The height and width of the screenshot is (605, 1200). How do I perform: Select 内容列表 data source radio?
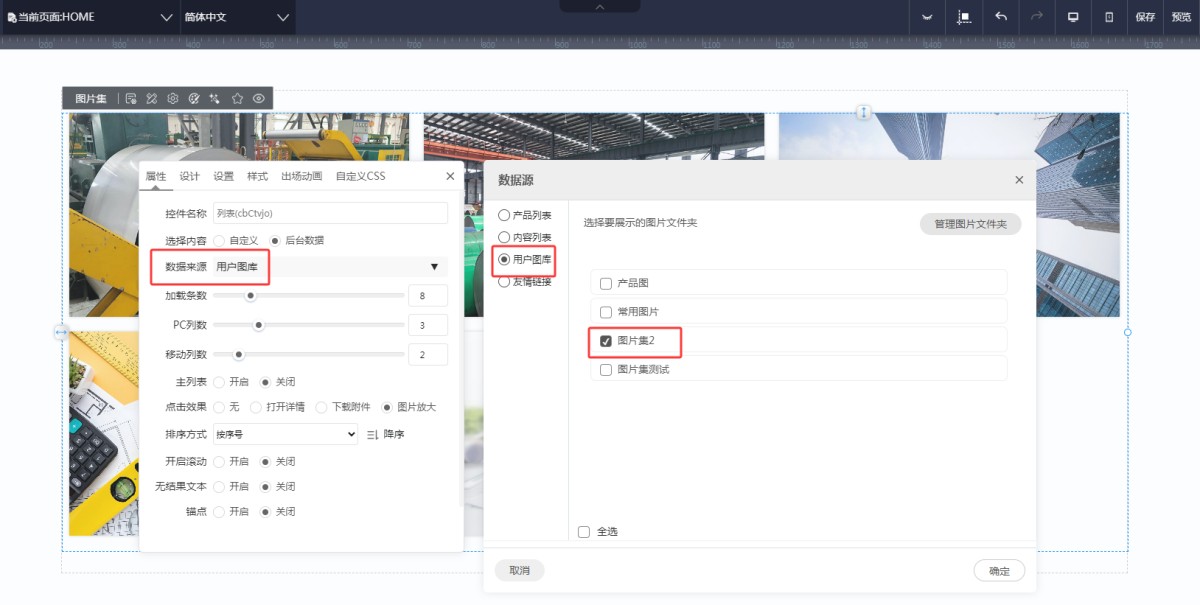coord(504,237)
